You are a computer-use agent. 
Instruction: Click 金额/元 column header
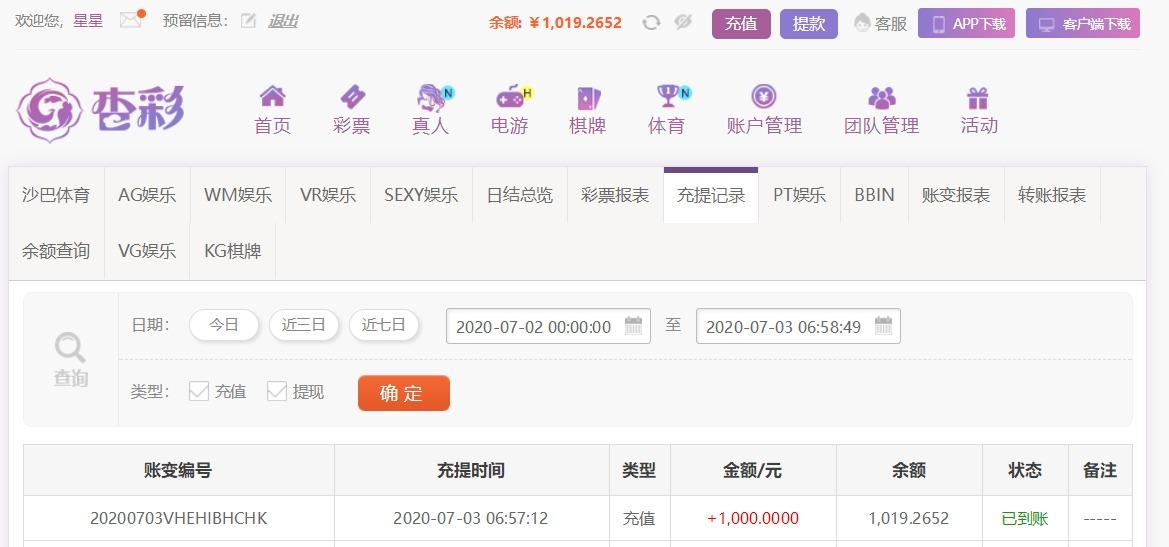(753, 470)
